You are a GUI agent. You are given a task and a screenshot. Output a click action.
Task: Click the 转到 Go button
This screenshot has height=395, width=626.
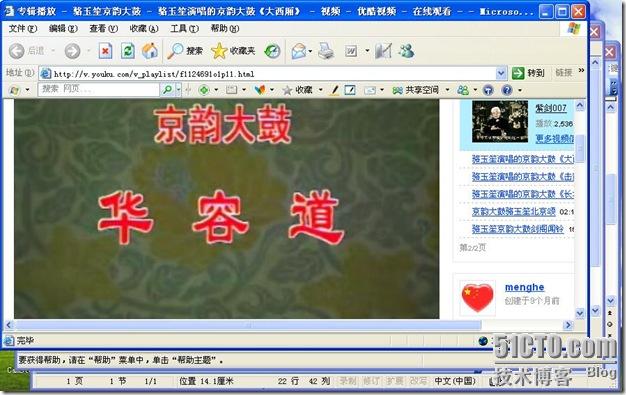pyautogui.click(x=528, y=73)
